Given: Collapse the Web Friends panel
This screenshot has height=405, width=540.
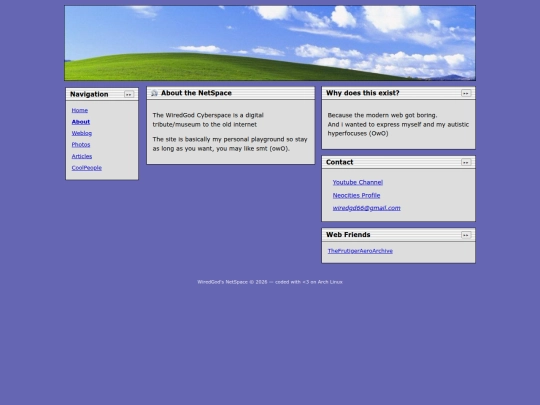Looking at the screenshot, I should [x=466, y=235].
